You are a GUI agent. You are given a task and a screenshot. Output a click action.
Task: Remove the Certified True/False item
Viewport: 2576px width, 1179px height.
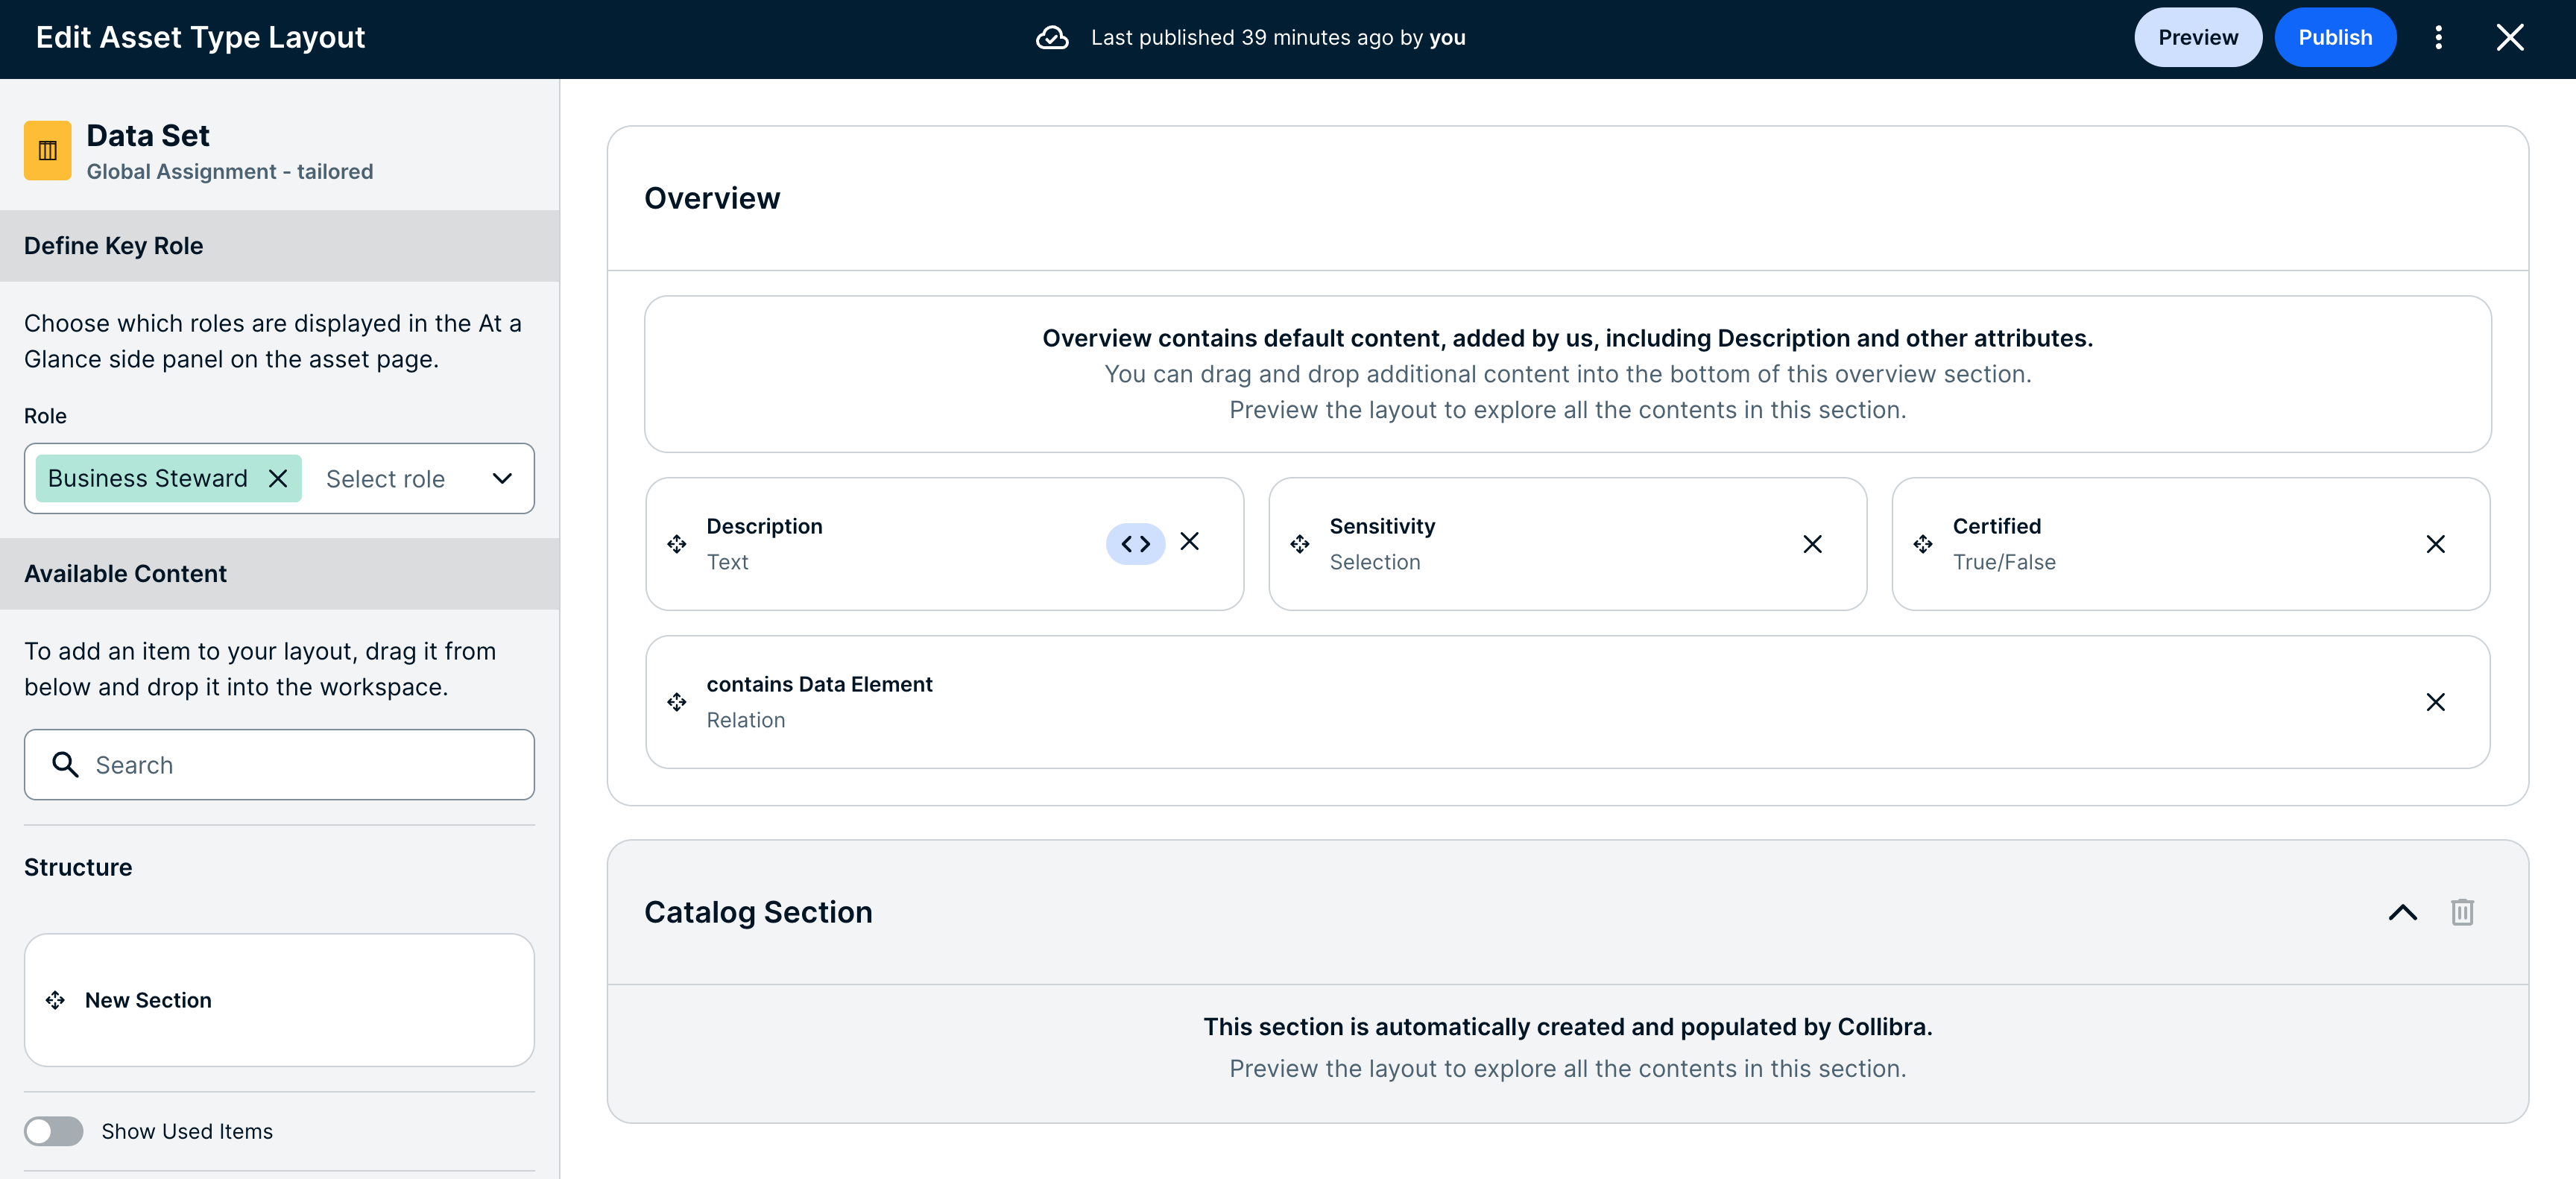(2435, 544)
